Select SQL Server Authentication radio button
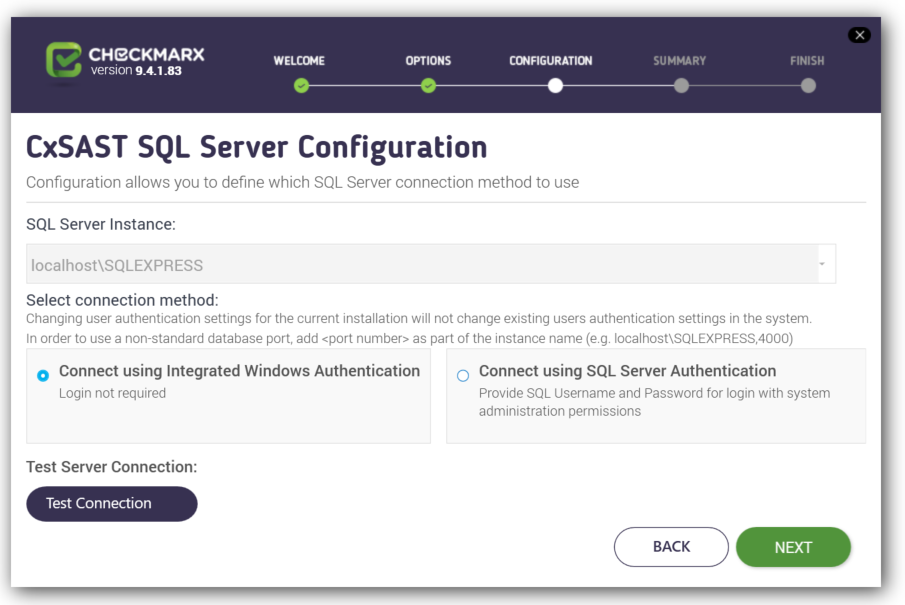This screenshot has height=605, width=905. (x=463, y=376)
